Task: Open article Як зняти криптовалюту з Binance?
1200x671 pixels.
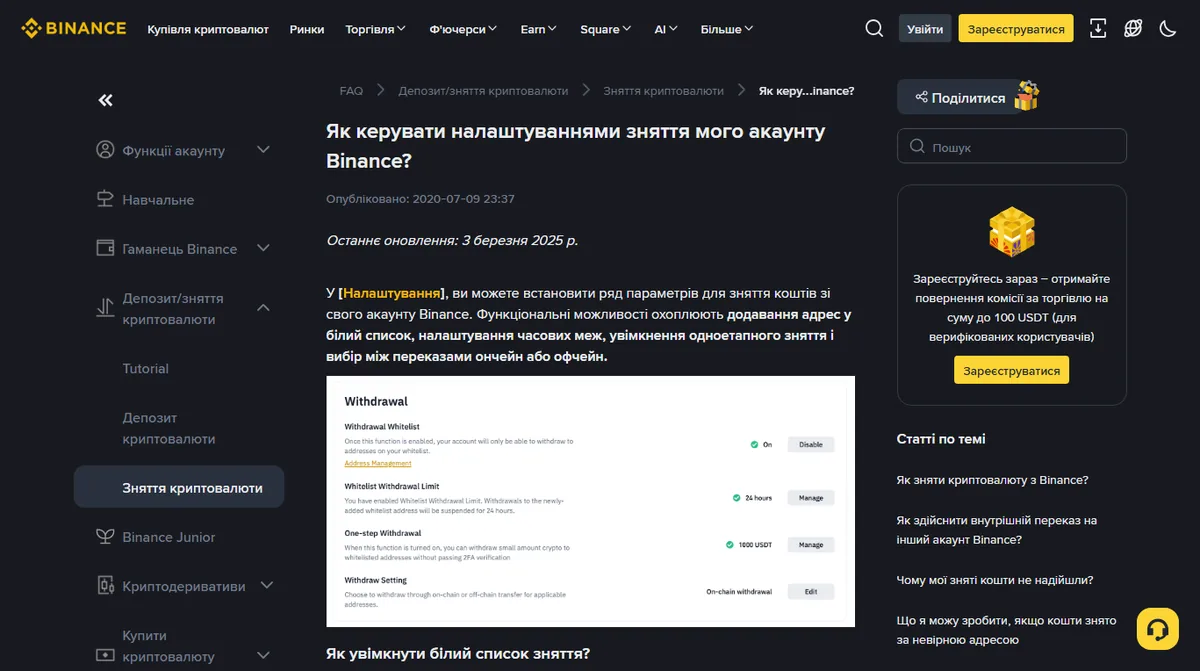Action: point(993,479)
